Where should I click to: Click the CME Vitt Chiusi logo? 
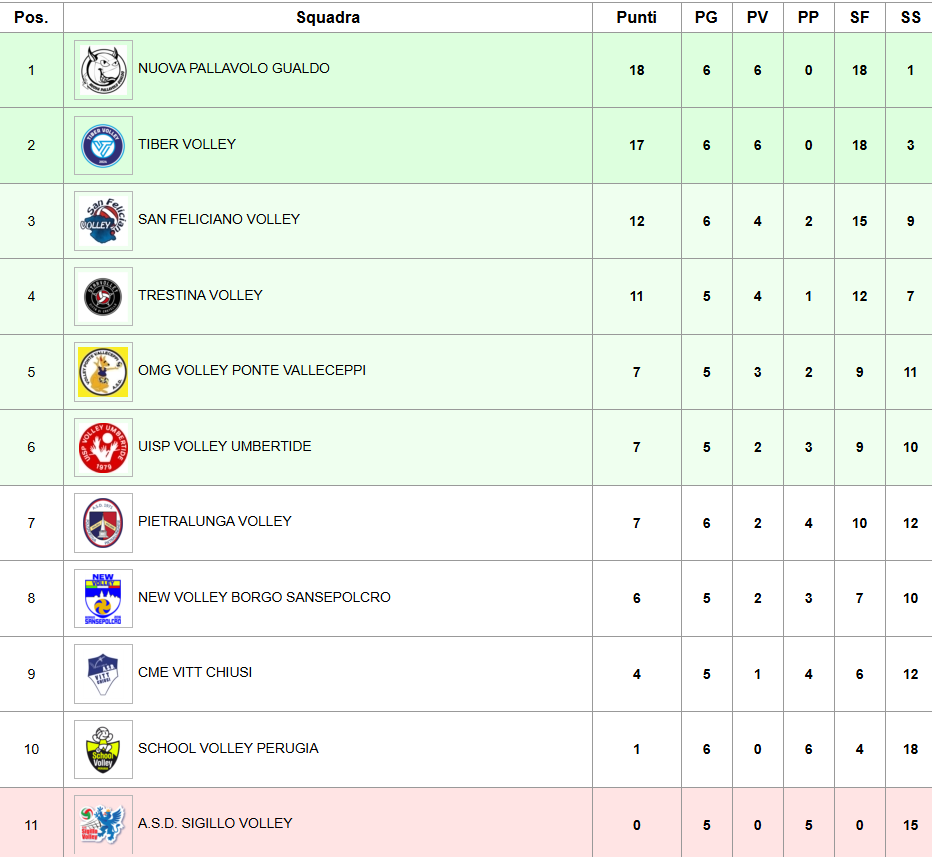[x=103, y=674]
